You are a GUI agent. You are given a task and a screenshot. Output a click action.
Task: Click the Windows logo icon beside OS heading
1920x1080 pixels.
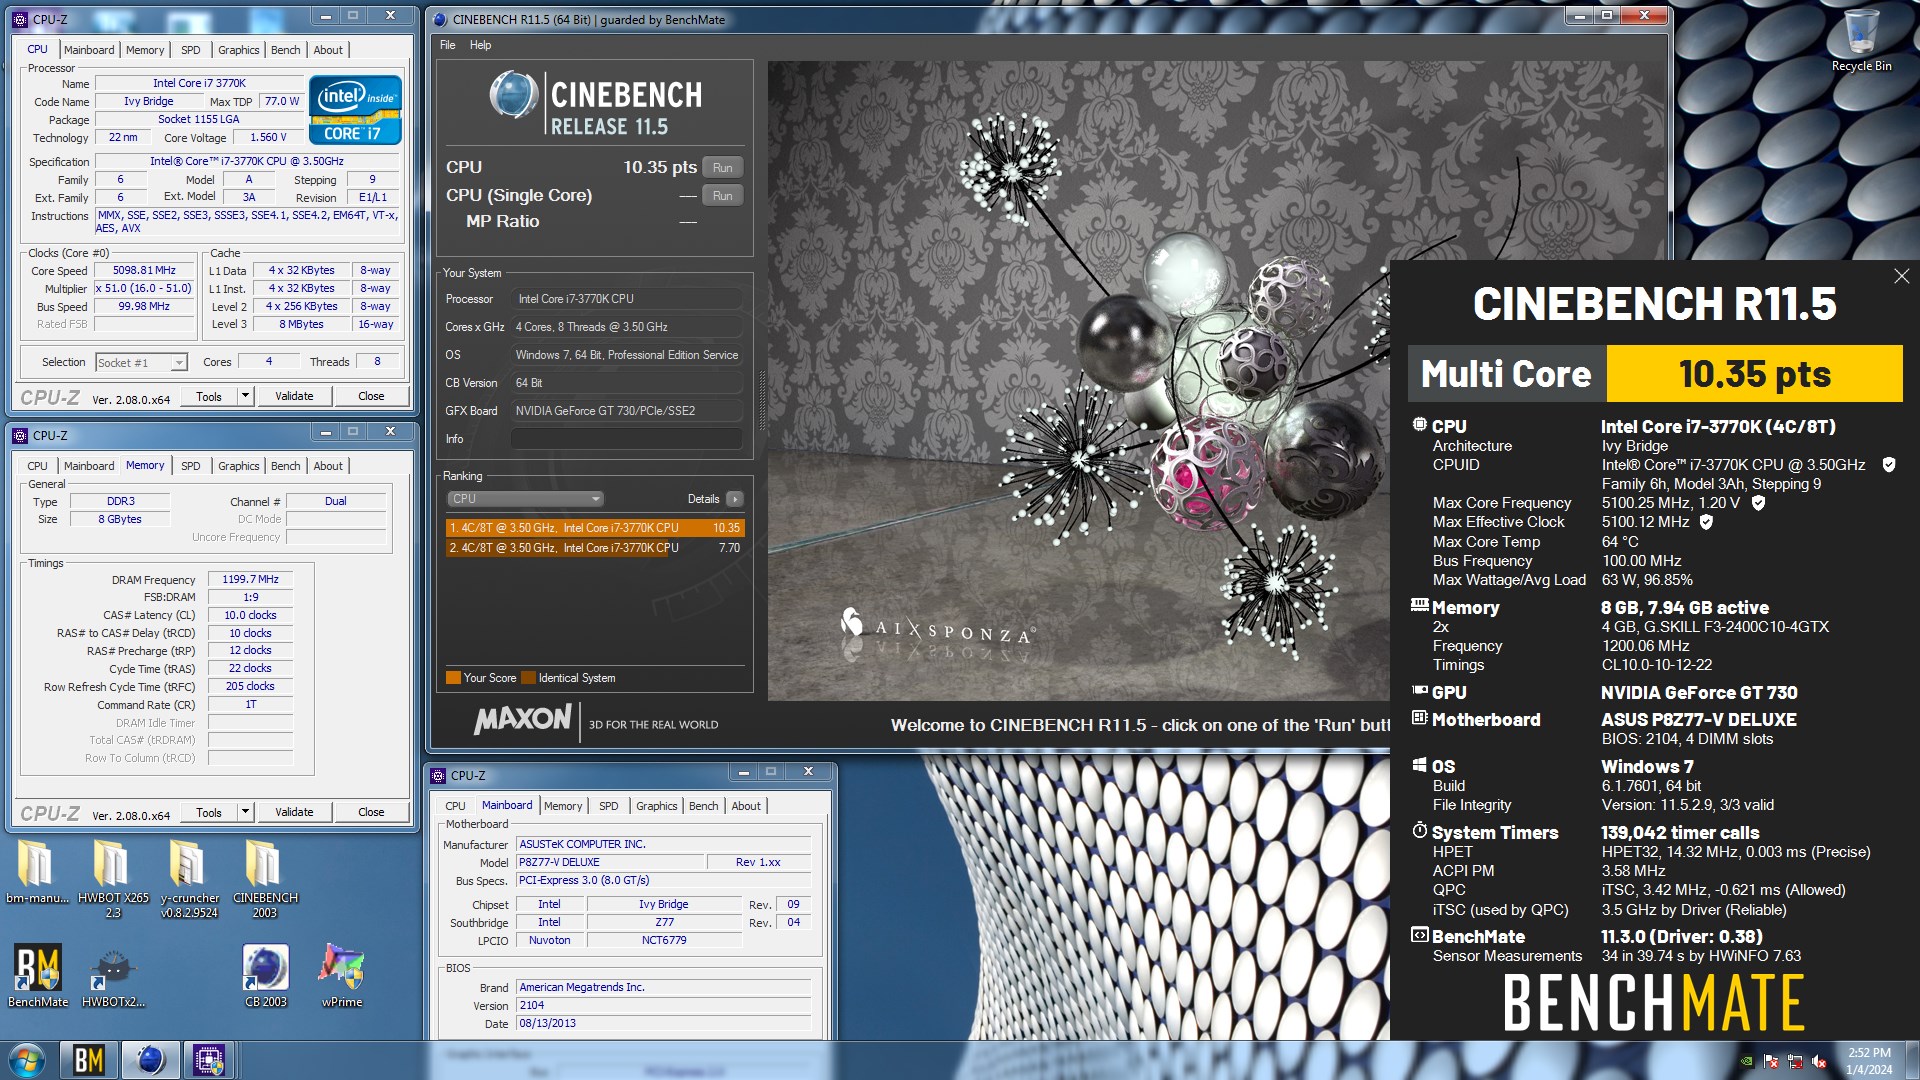point(1419,765)
